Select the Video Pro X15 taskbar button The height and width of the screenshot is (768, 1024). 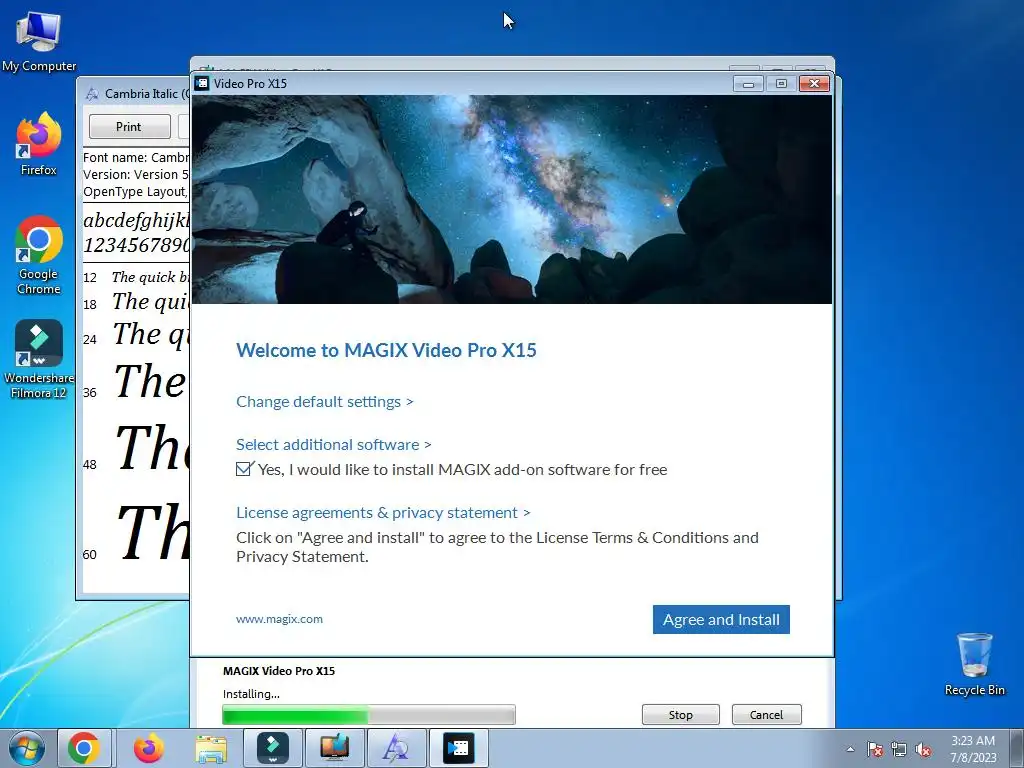coord(458,748)
